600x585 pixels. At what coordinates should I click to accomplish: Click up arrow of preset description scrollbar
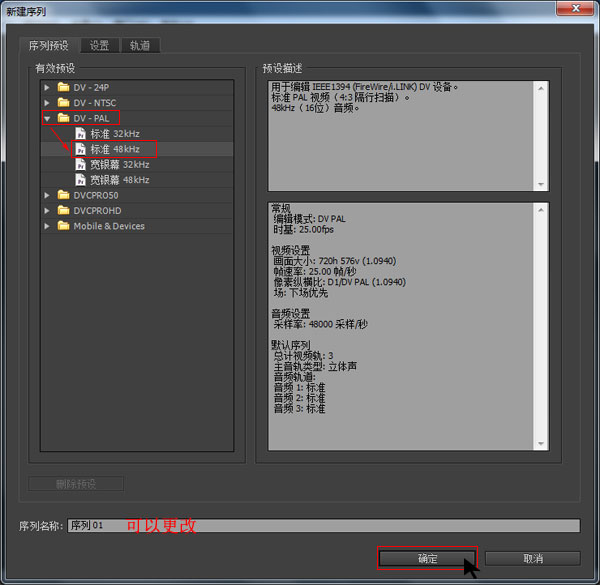(x=541, y=88)
